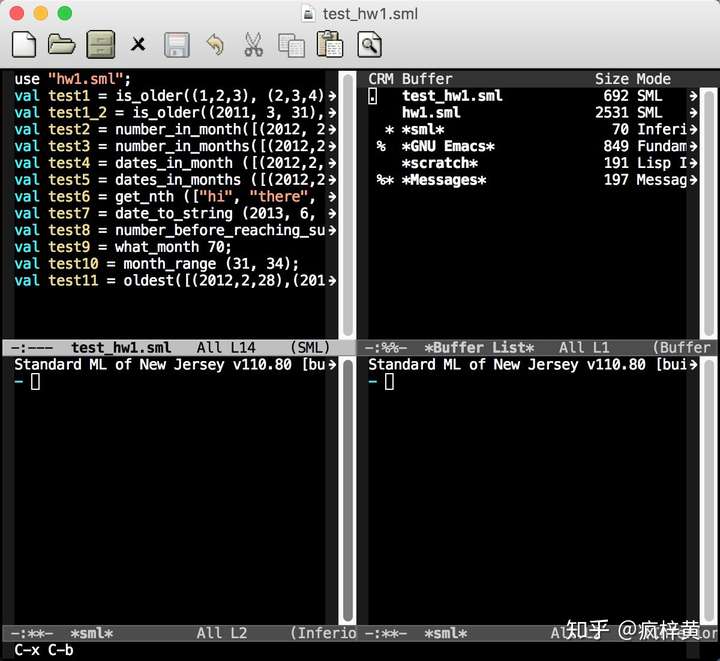
Task: Select the *Messages* buffer entry
Action: 444,180
